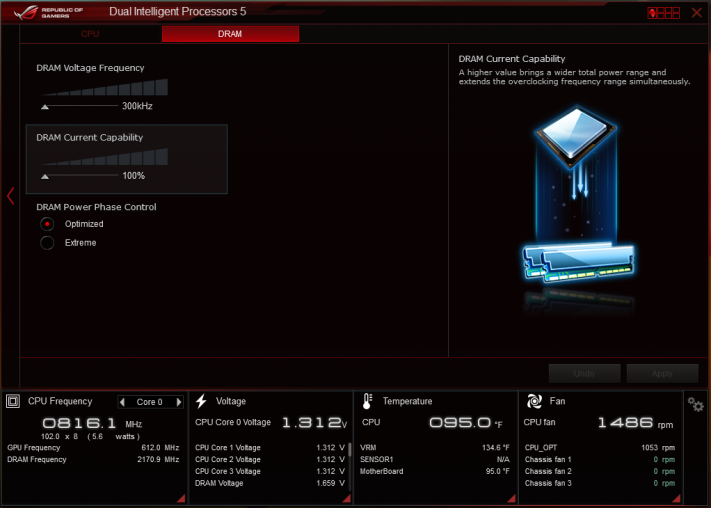Open the red grid layout icon
The image size is (711, 508).
(663, 13)
